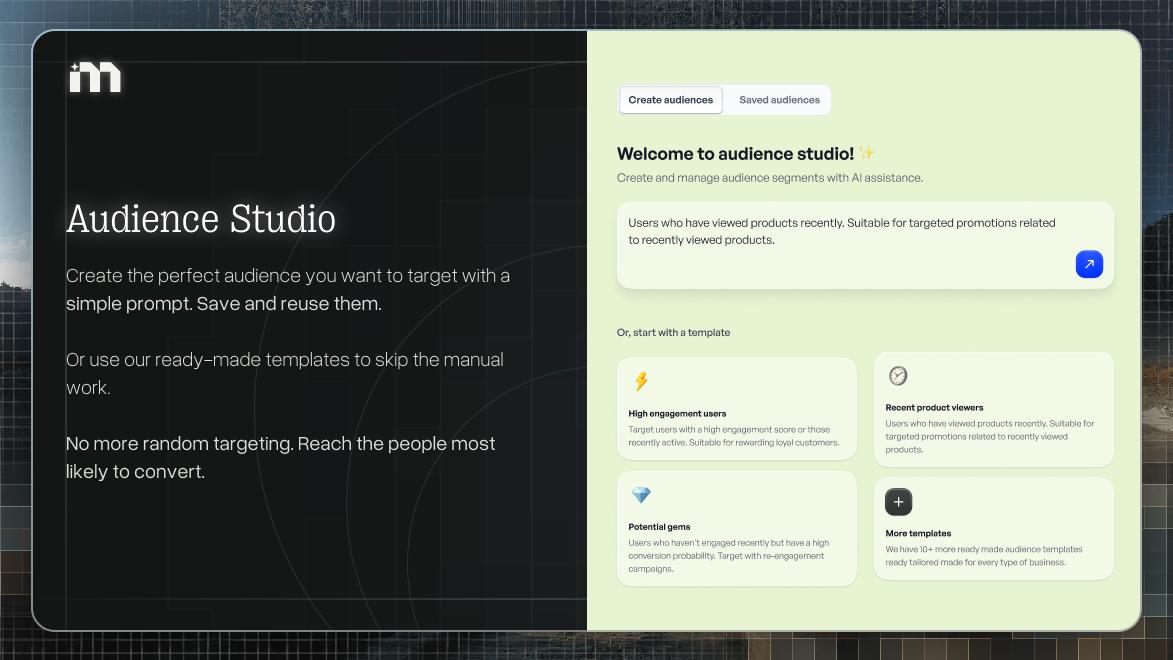Open the Potential gems template card
Viewport: 1173px width, 660px height.
coord(737,528)
